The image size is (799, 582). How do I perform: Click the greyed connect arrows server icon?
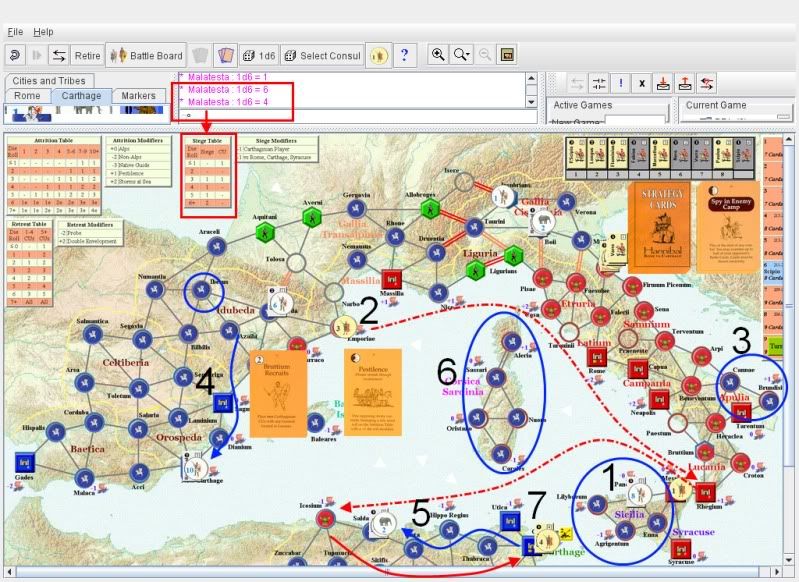577,83
